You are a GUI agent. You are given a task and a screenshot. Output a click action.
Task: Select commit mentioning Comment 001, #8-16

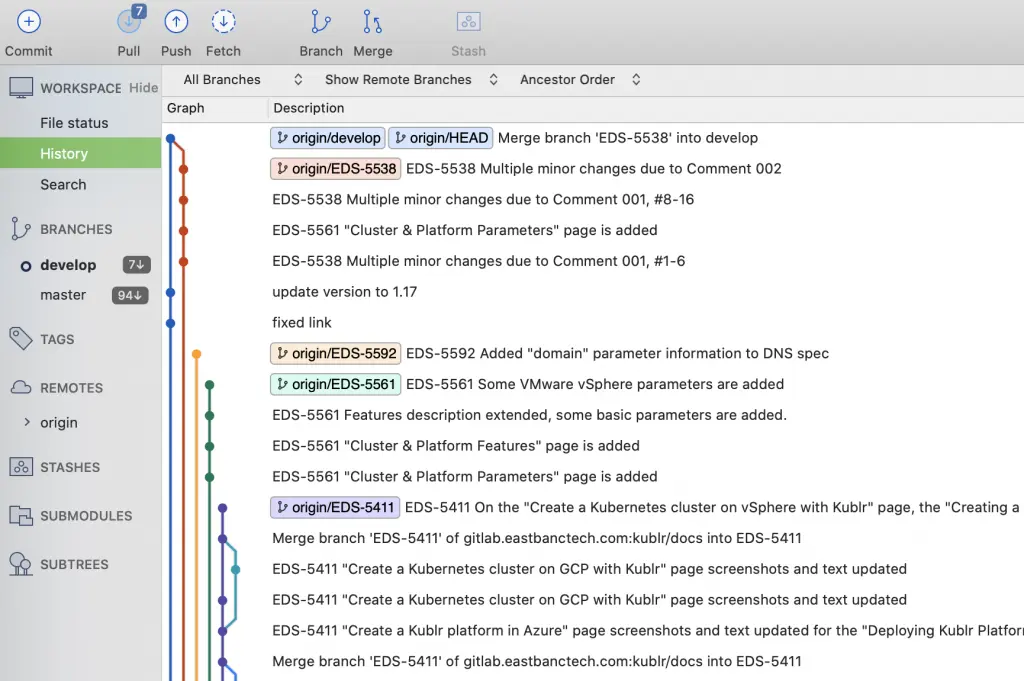483,199
